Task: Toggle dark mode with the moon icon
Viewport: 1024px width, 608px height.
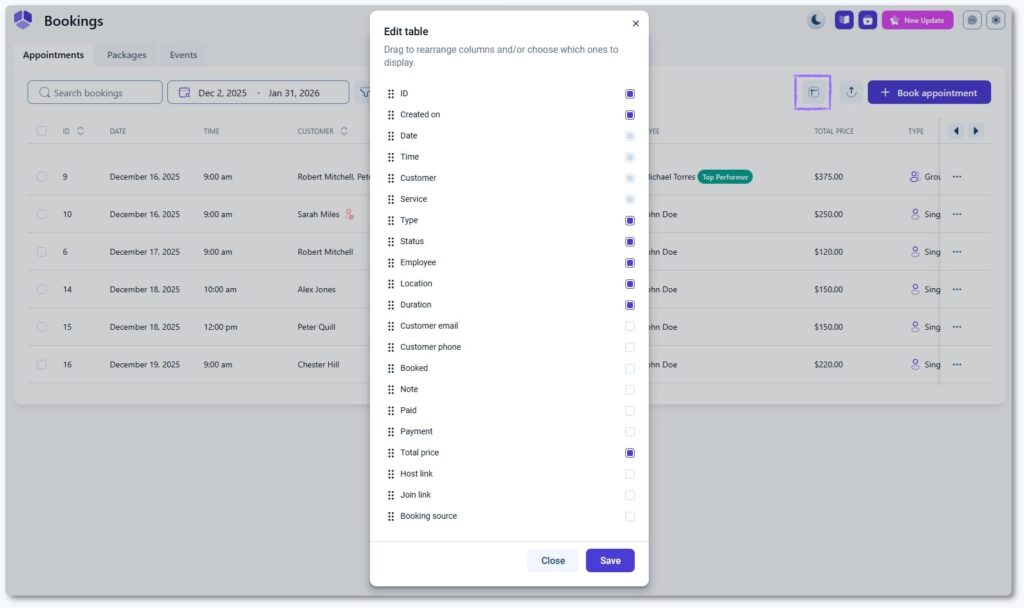Action: (817, 20)
